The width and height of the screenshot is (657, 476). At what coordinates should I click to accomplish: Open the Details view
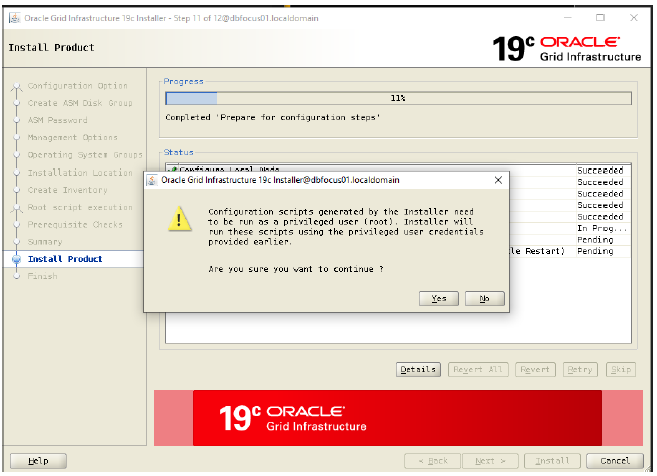click(418, 370)
